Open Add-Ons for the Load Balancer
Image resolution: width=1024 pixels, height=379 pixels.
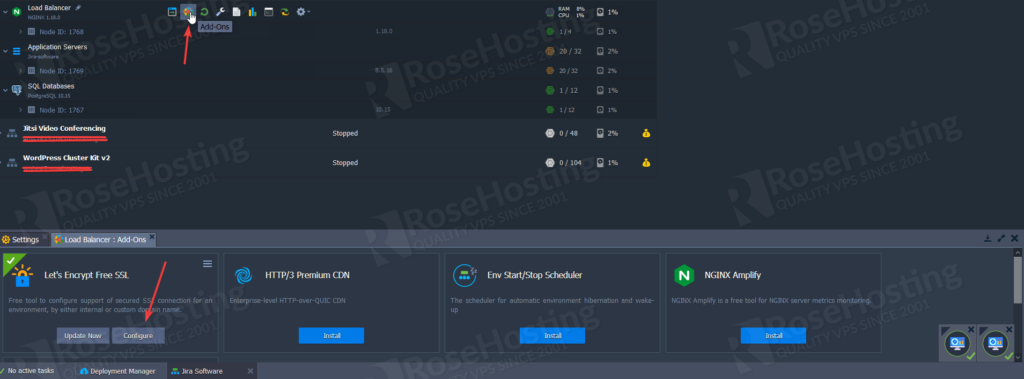(188, 12)
